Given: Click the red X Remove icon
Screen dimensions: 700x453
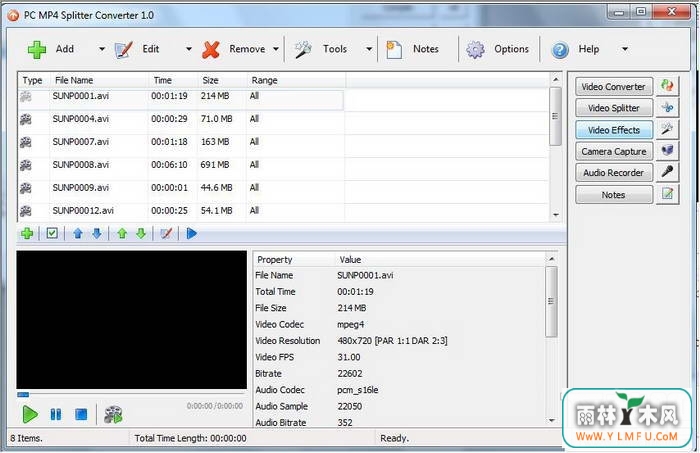Looking at the screenshot, I should (210, 50).
